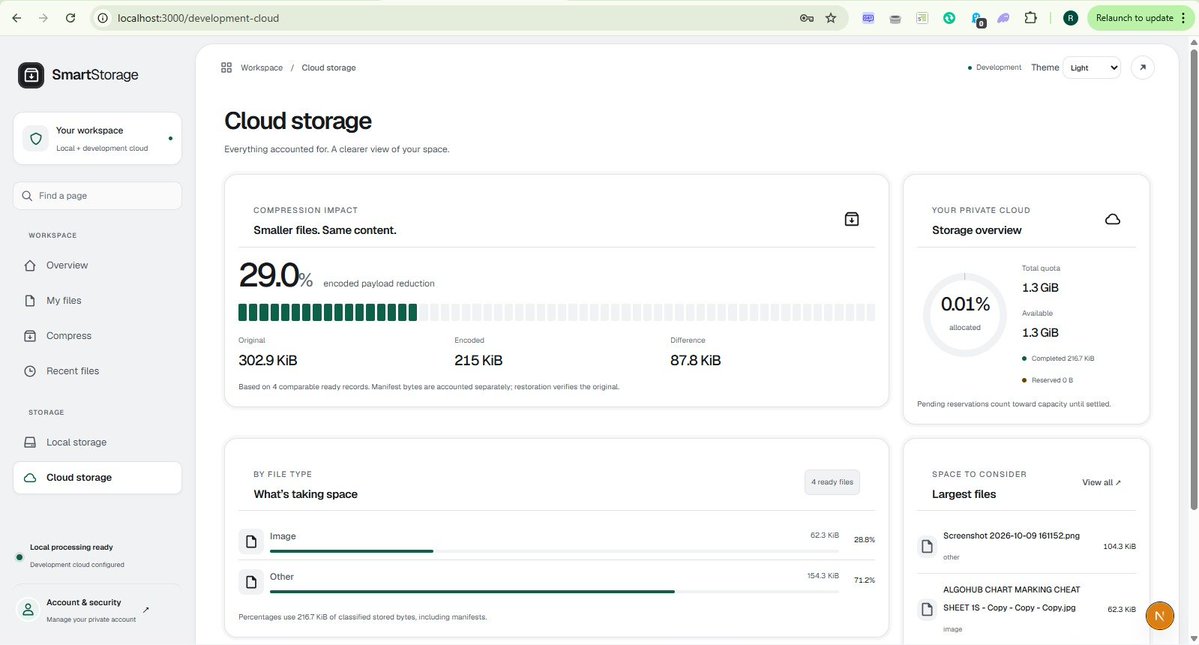Click the browser back arrow
The width and height of the screenshot is (1199, 645).
tap(17, 18)
